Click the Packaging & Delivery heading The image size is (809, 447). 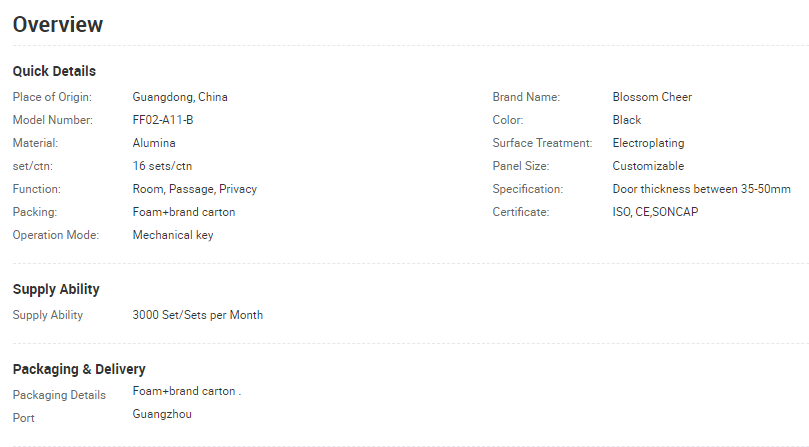point(79,369)
